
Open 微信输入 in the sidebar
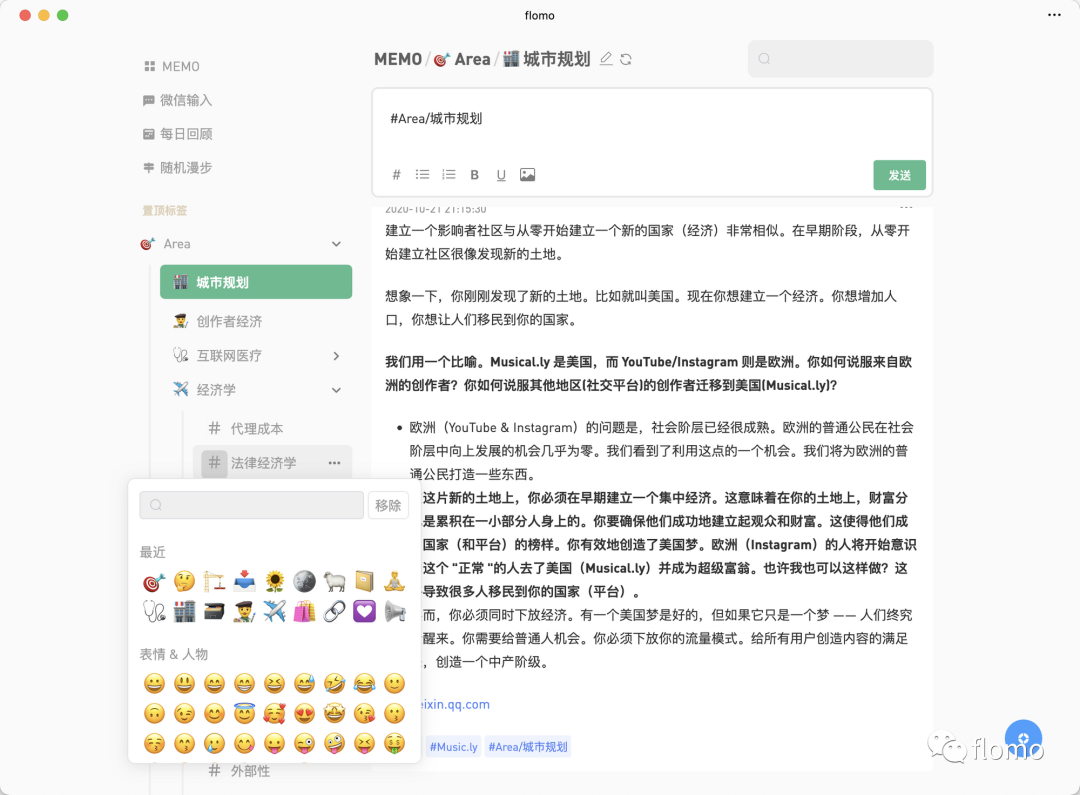click(177, 100)
